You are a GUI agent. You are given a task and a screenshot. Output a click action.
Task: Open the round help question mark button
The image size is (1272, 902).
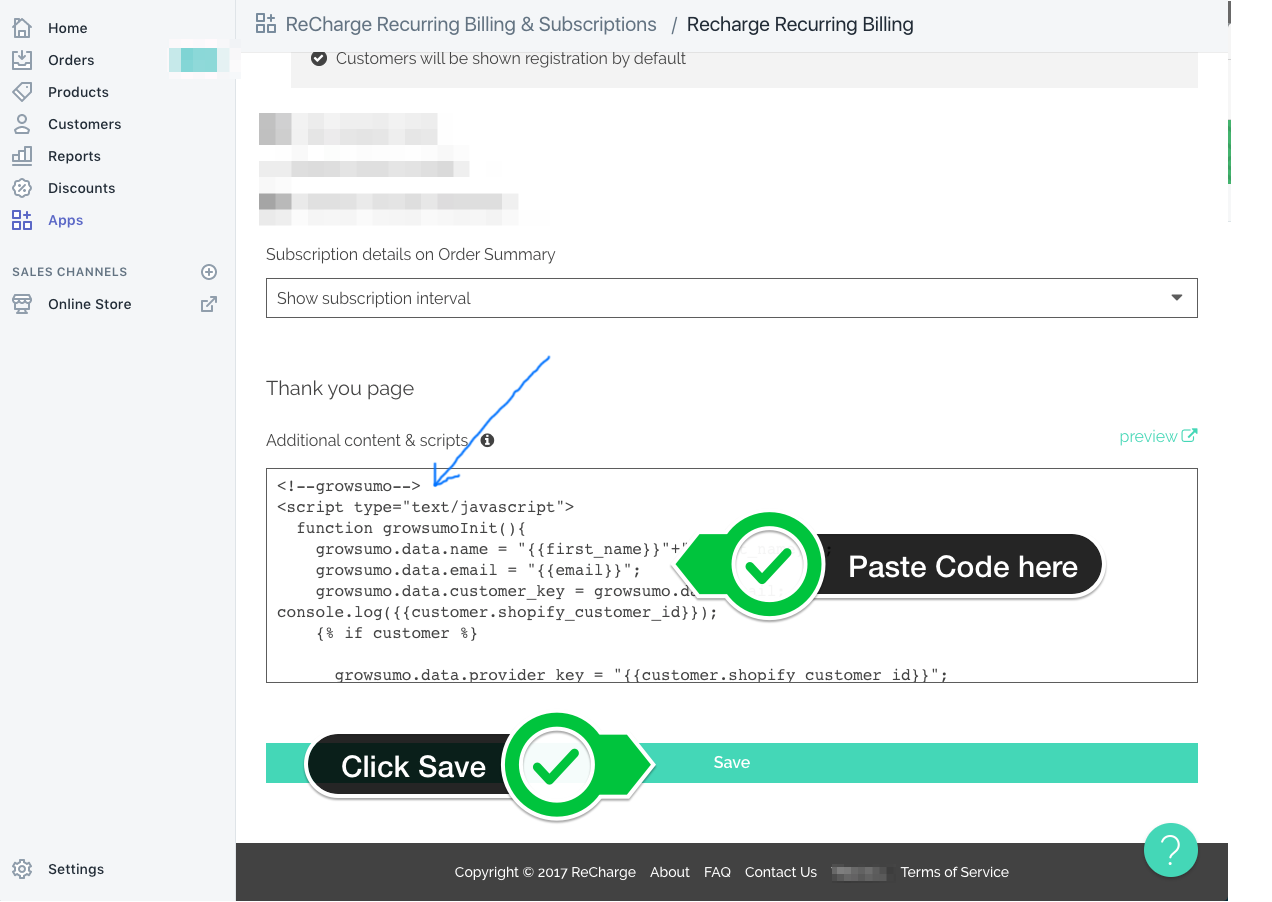(1170, 850)
